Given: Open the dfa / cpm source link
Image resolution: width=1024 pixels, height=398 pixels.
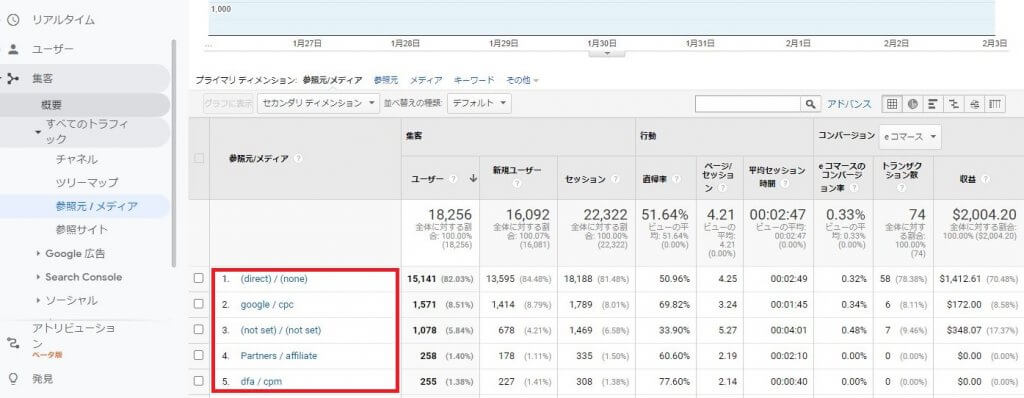Looking at the screenshot, I should point(261,381).
